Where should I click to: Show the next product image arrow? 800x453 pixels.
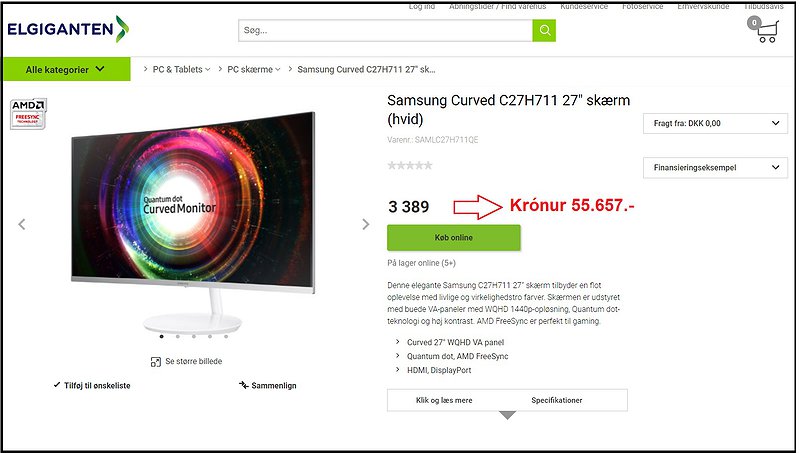pyautogui.click(x=365, y=224)
